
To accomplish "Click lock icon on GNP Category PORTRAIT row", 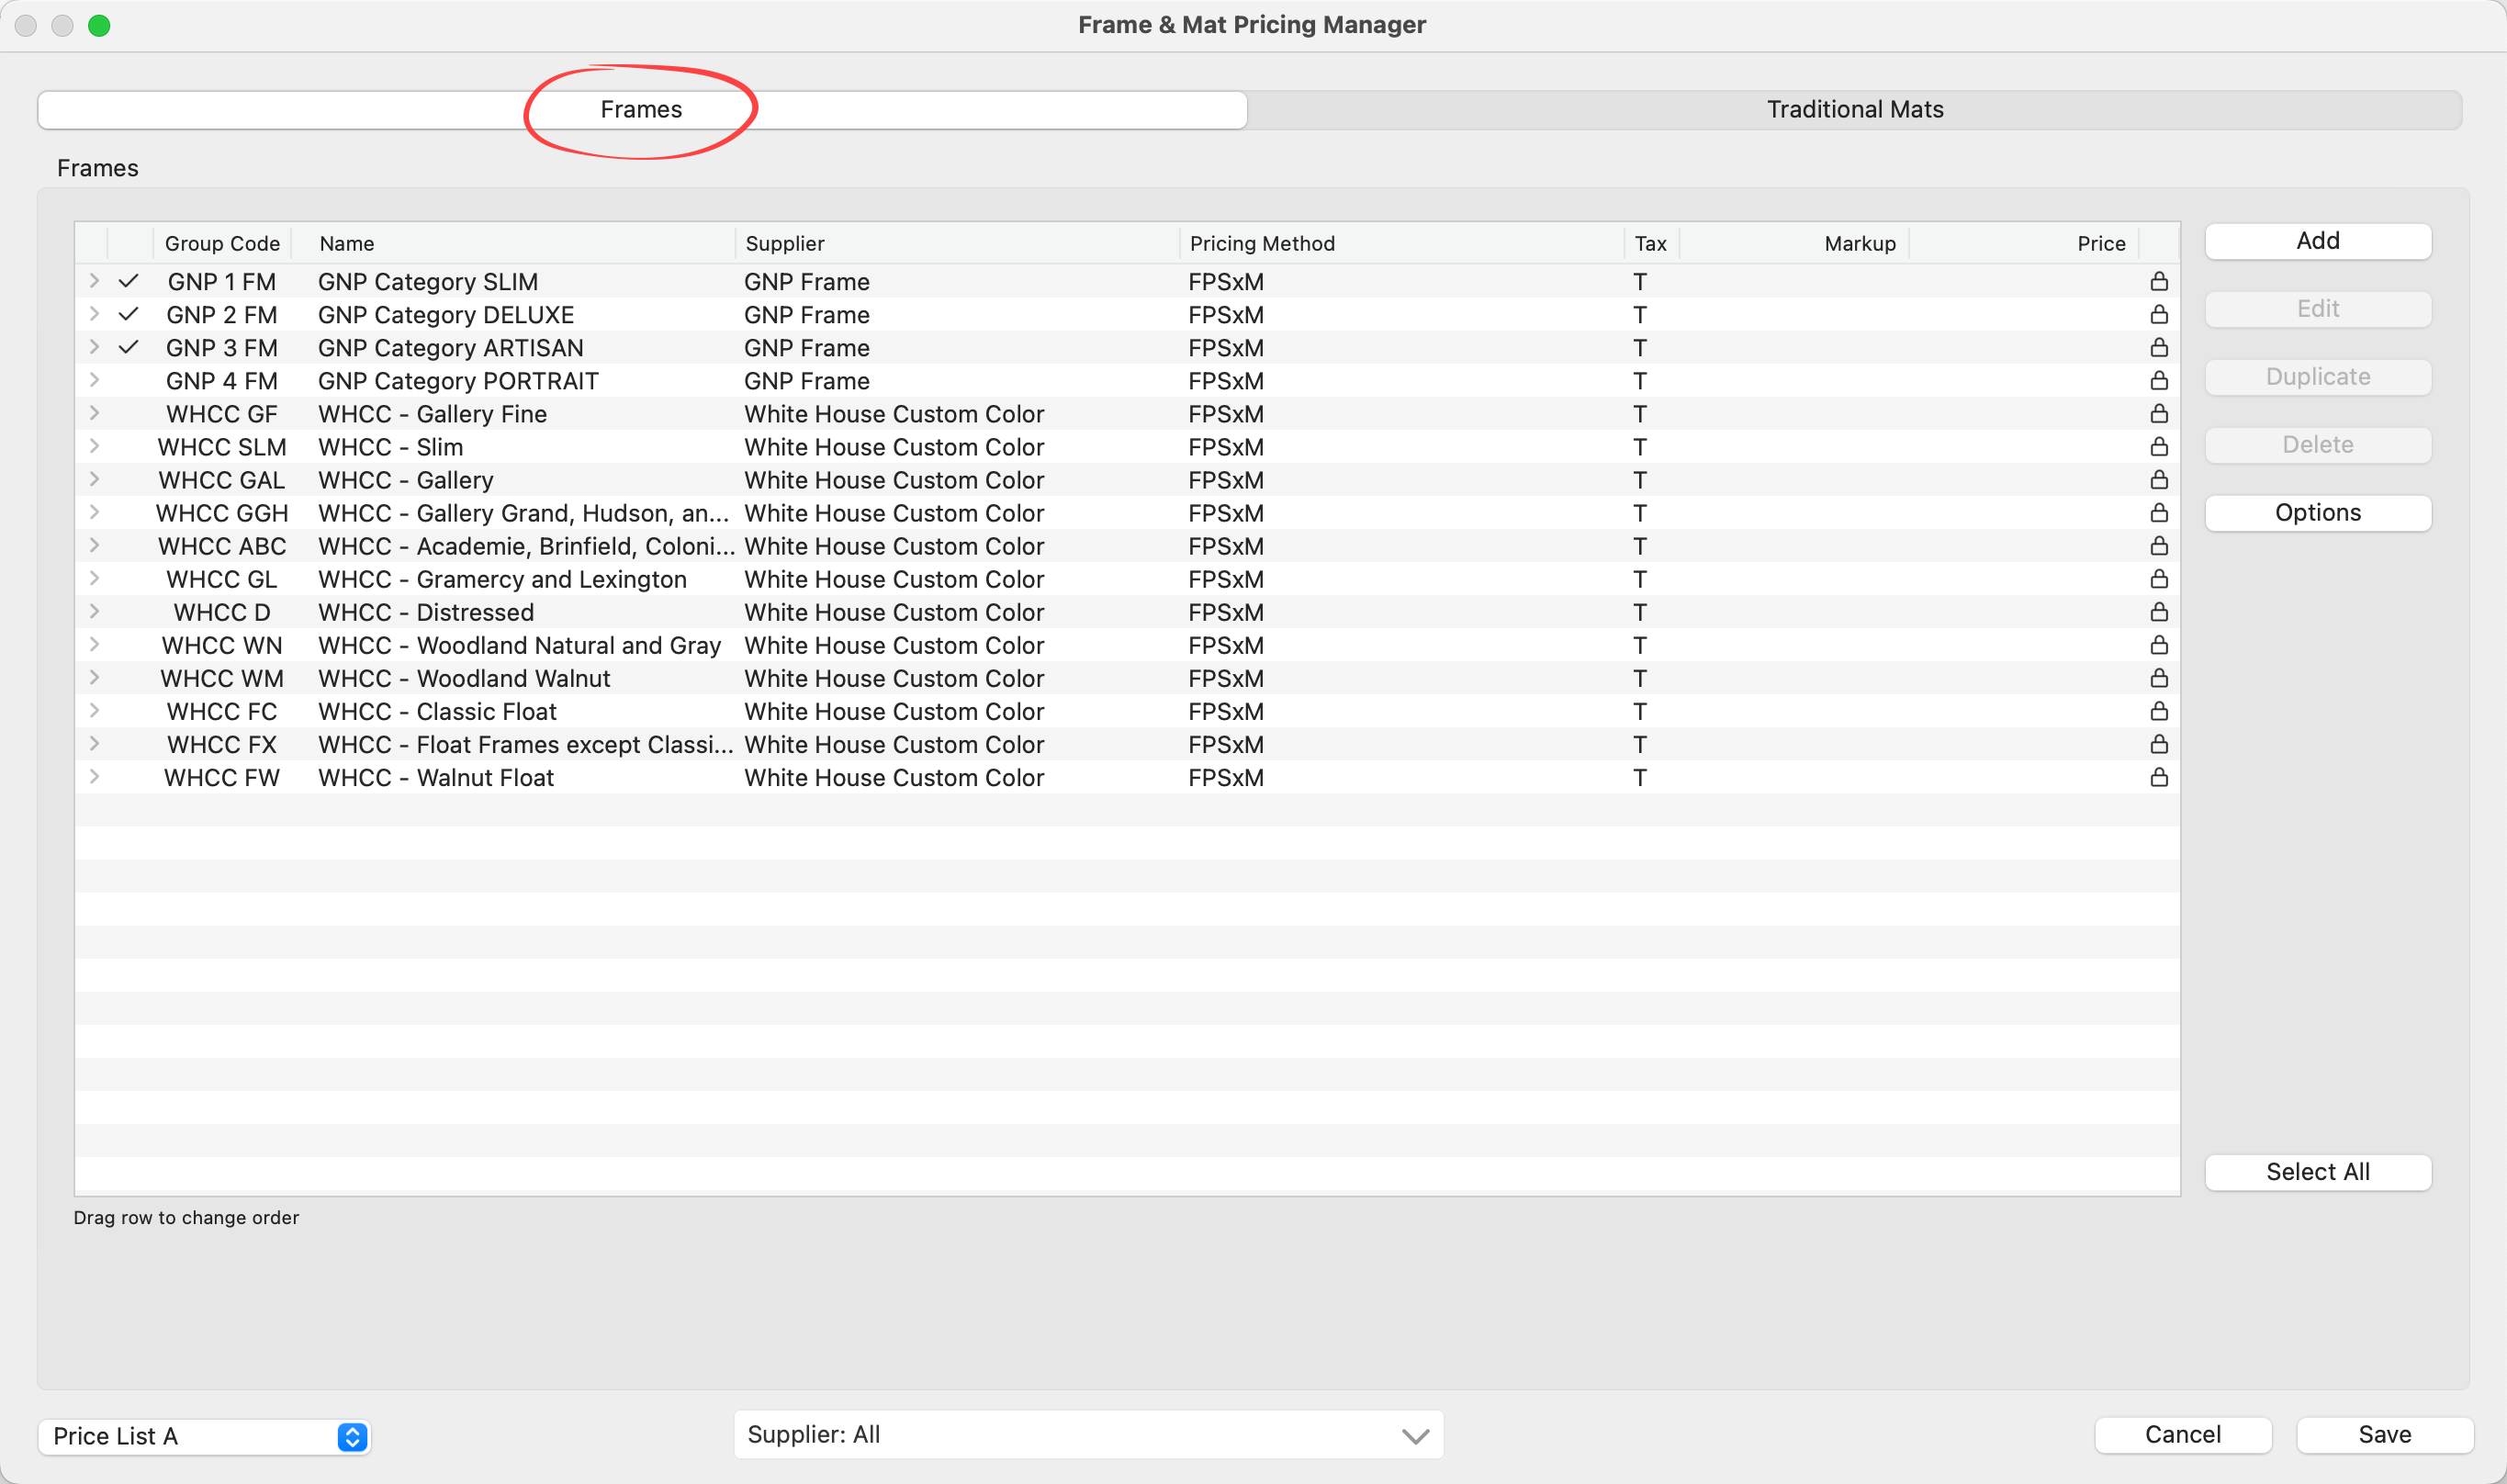I will click(x=2159, y=380).
